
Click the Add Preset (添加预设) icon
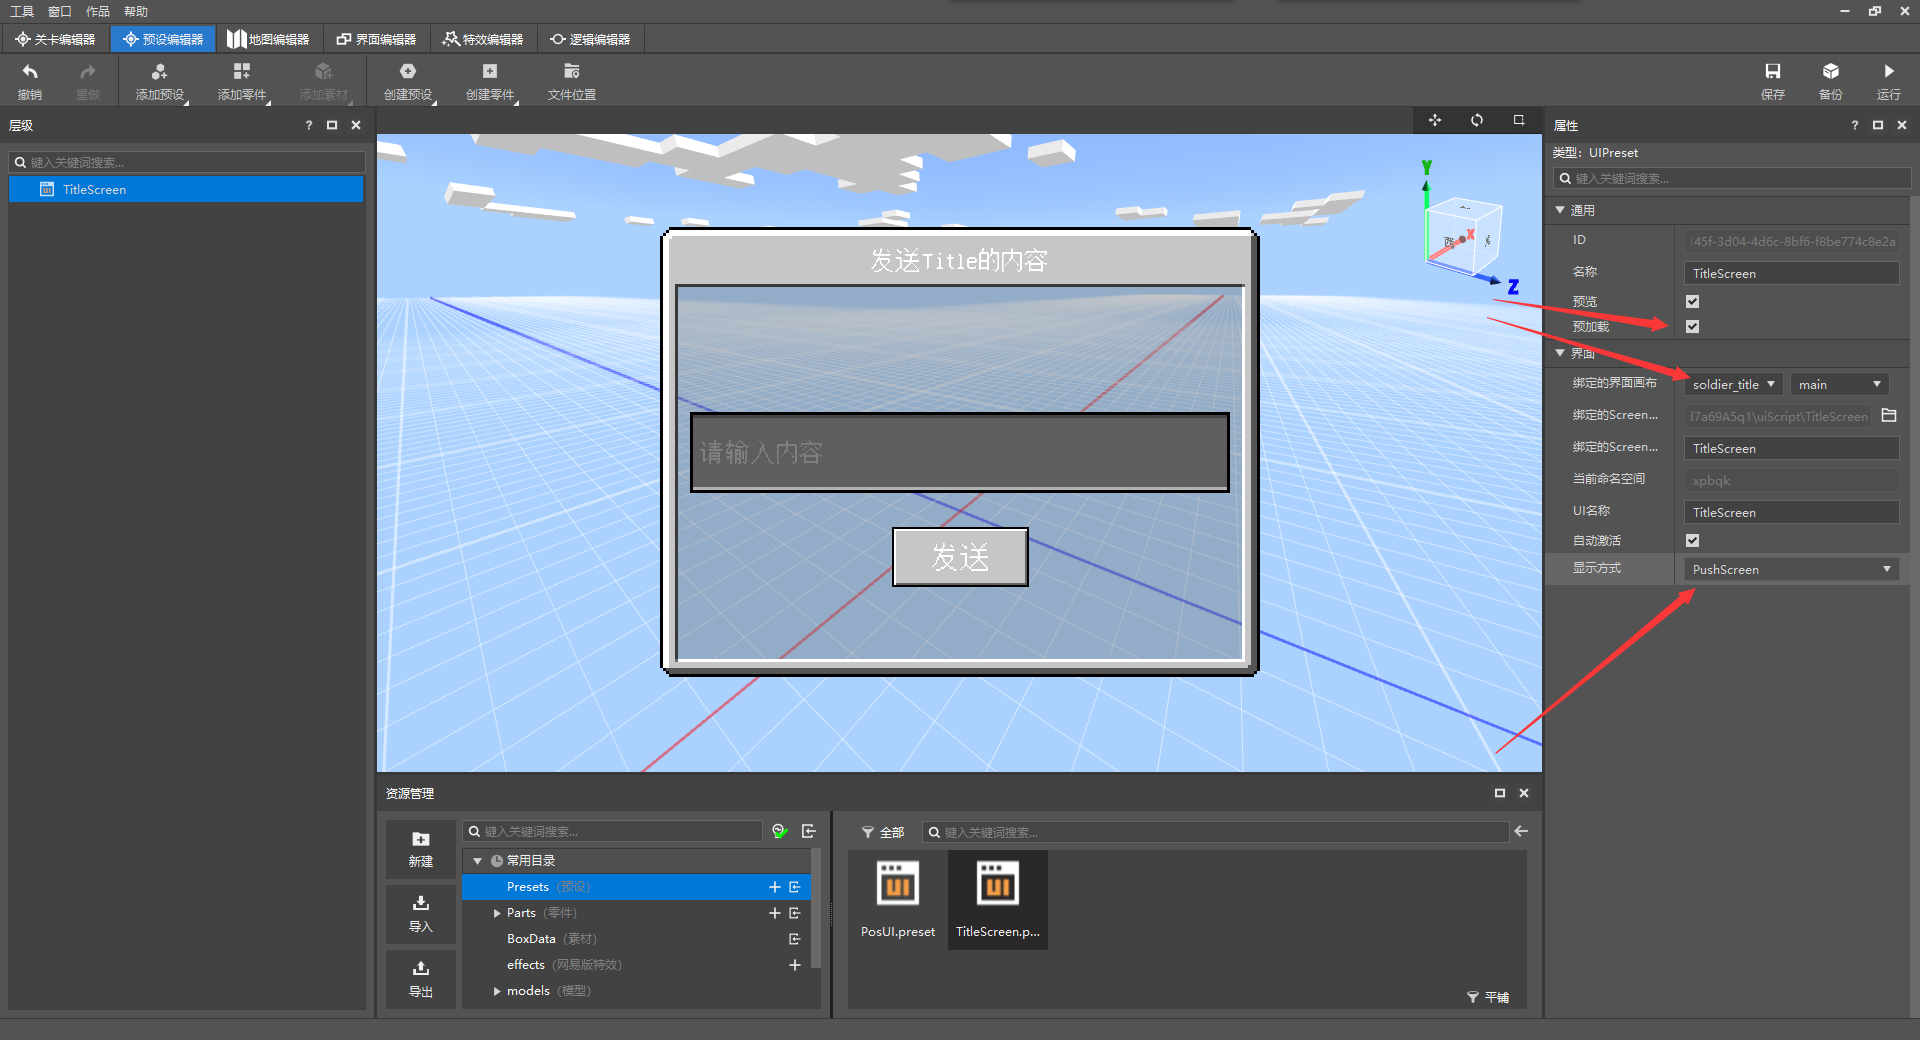click(159, 72)
